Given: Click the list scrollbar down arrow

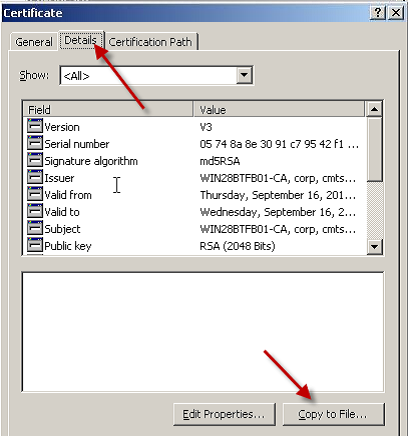Looking at the screenshot, I should (374, 247).
